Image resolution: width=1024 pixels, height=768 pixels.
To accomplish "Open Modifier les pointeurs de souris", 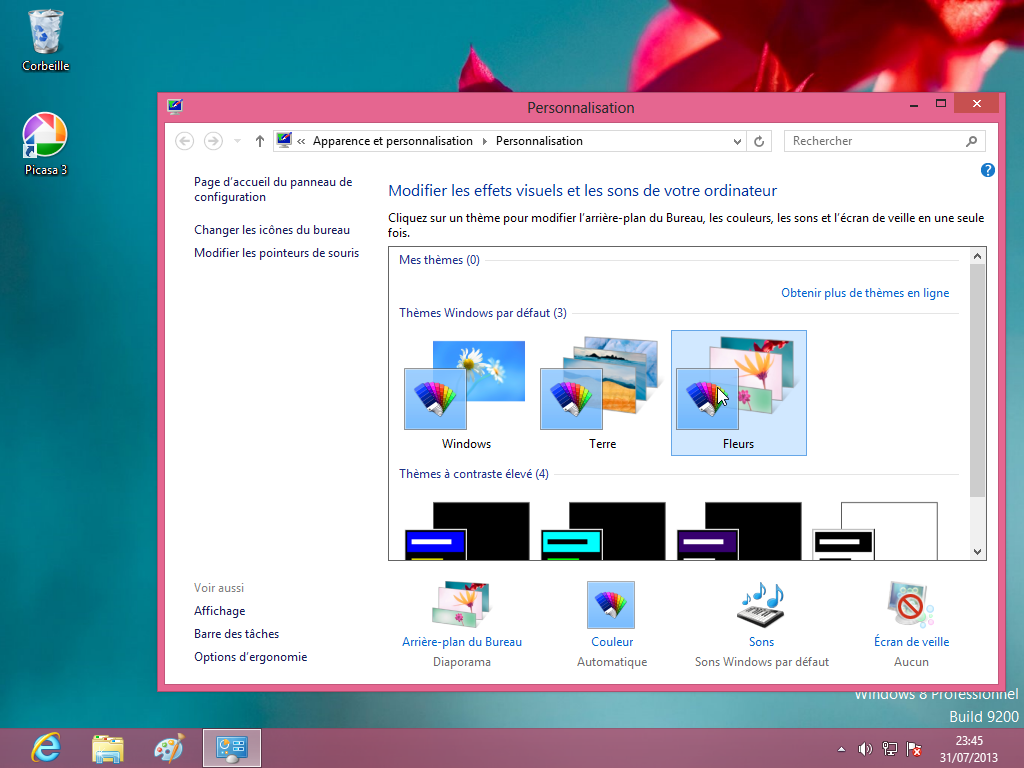I will [x=276, y=253].
